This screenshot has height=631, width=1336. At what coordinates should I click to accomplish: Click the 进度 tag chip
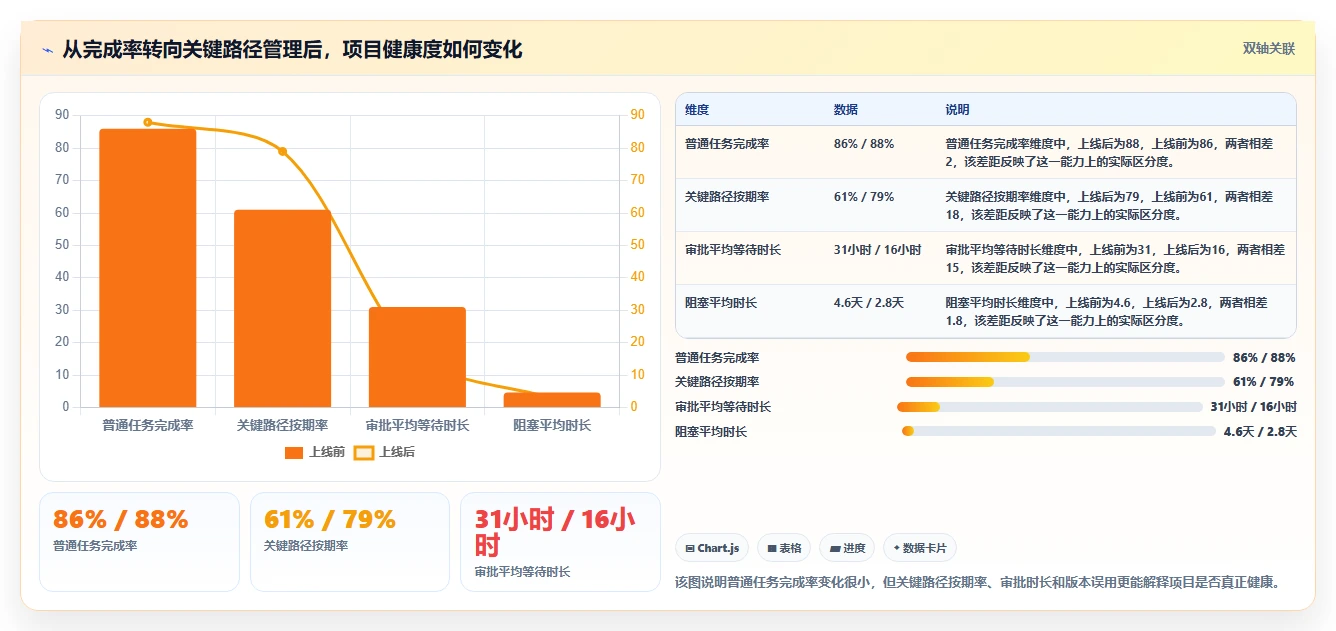click(847, 548)
